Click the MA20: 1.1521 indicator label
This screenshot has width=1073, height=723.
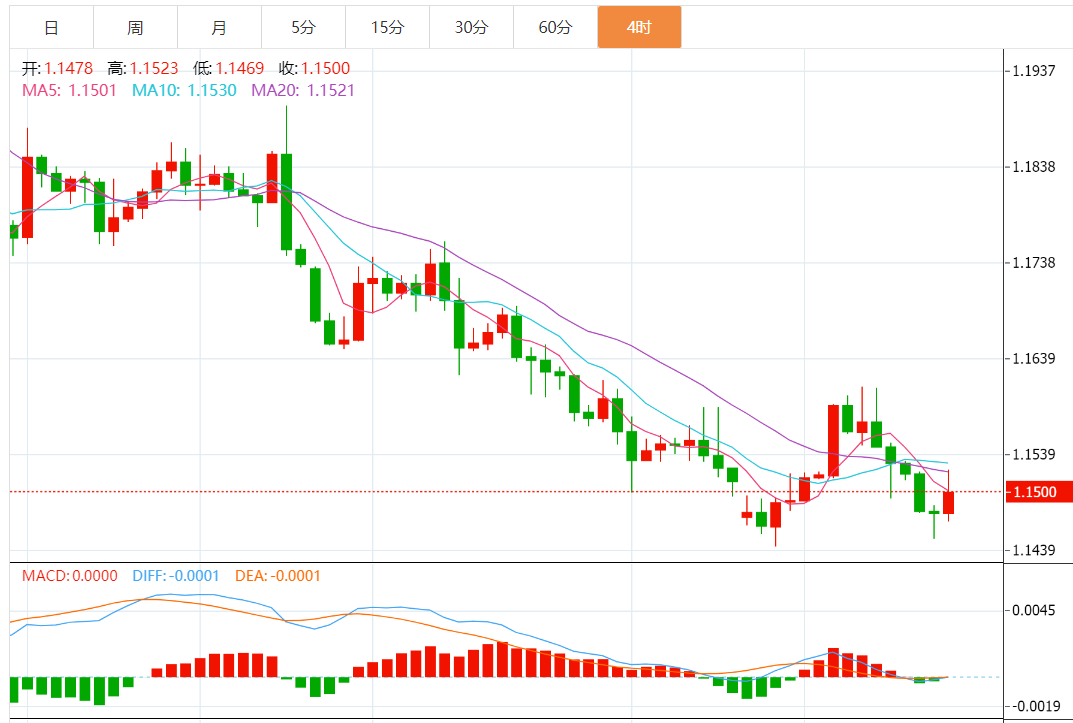tap(303, 90)
